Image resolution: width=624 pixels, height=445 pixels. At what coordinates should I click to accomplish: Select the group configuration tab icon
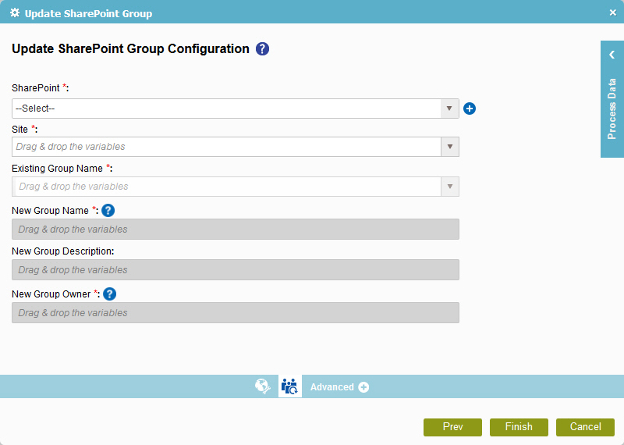click(x=290, y=386)
